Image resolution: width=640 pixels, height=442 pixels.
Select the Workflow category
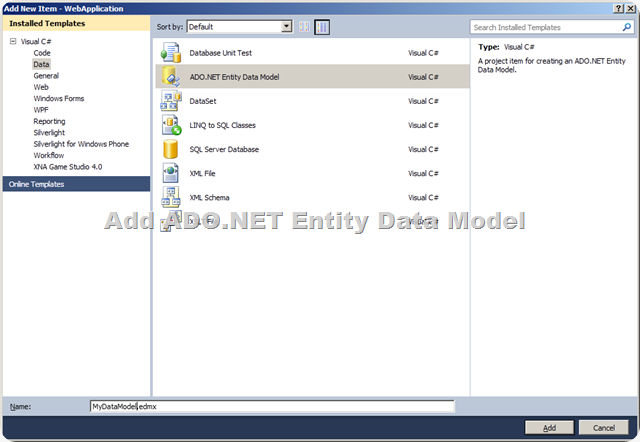49,155
